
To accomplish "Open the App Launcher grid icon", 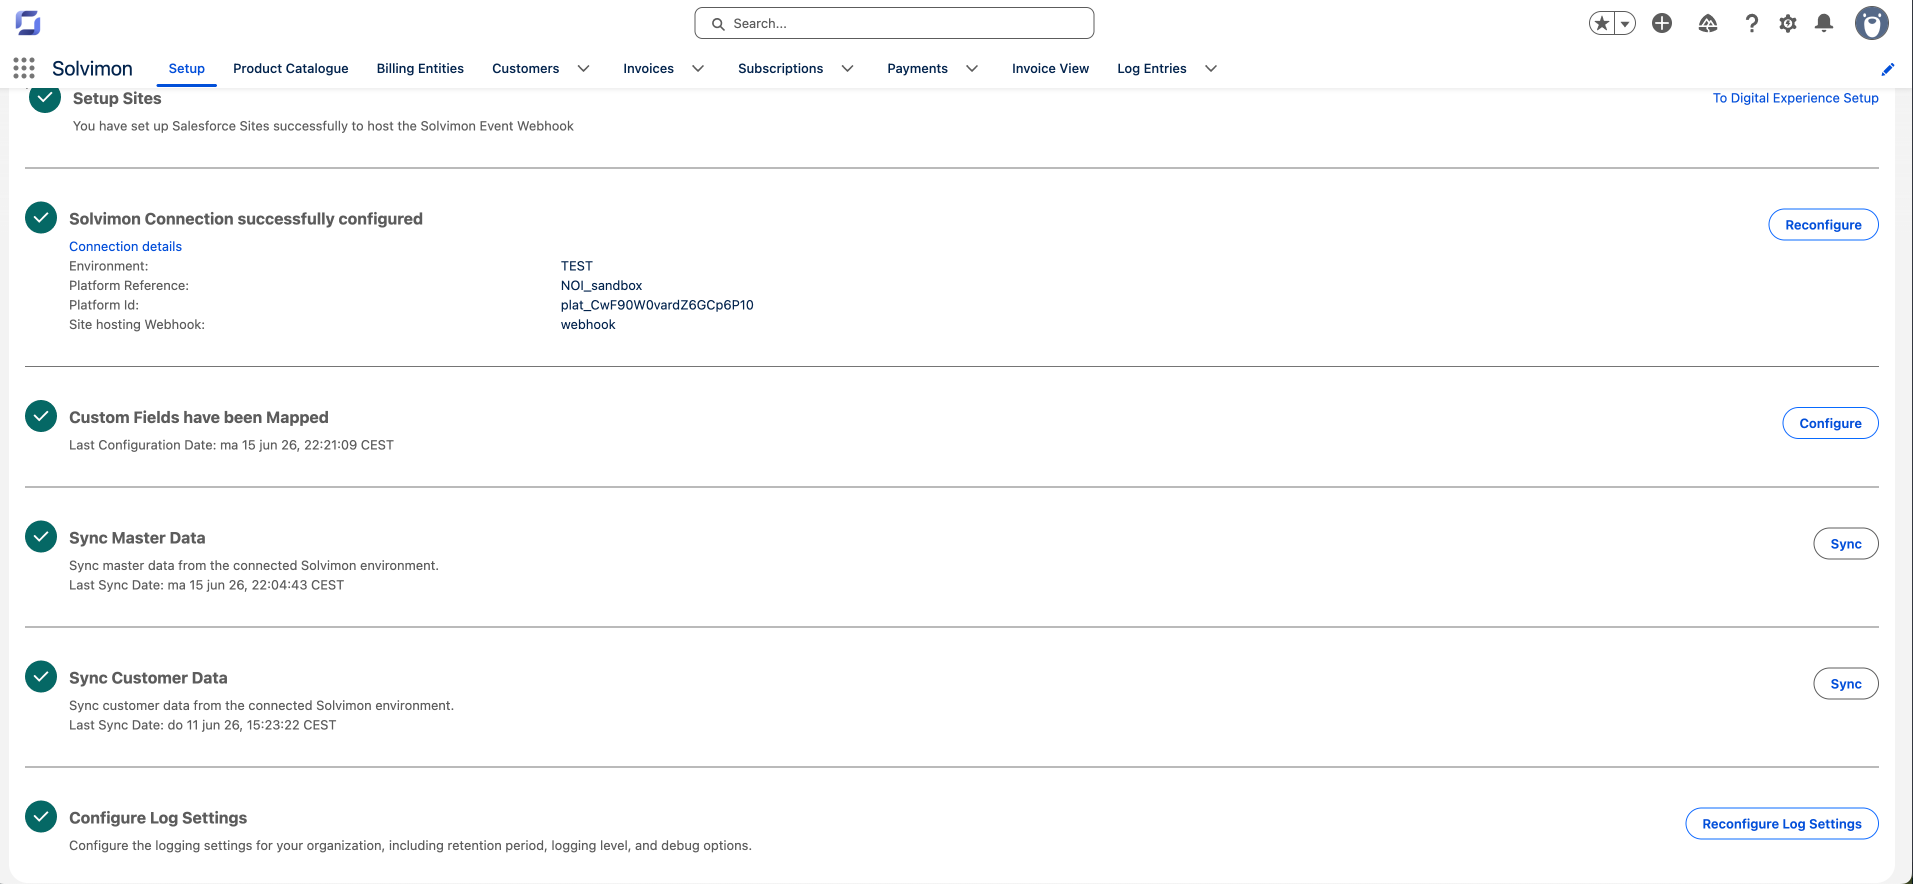I will tap(24, 68).
